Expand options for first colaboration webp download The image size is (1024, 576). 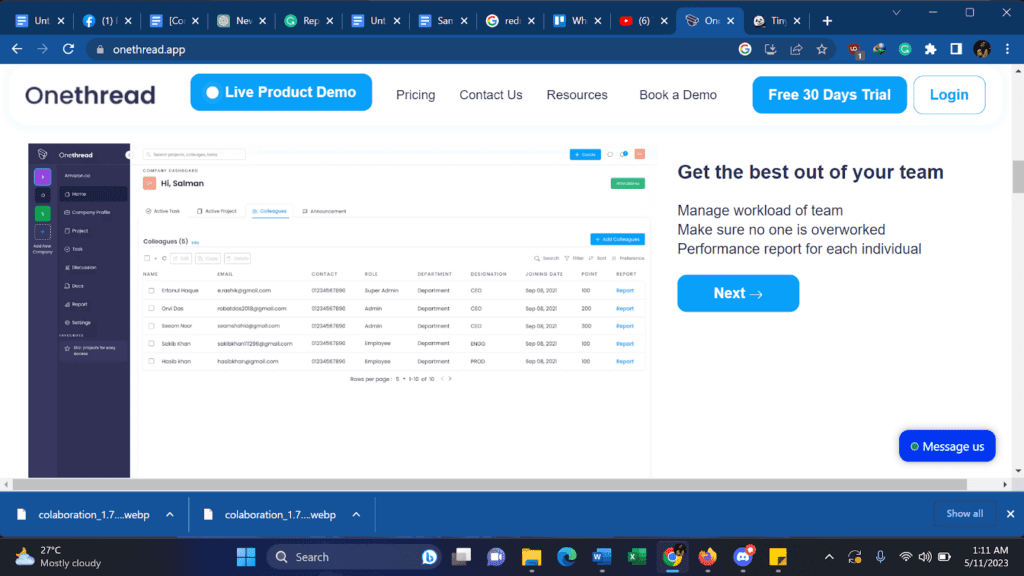[x=170, y=515]
